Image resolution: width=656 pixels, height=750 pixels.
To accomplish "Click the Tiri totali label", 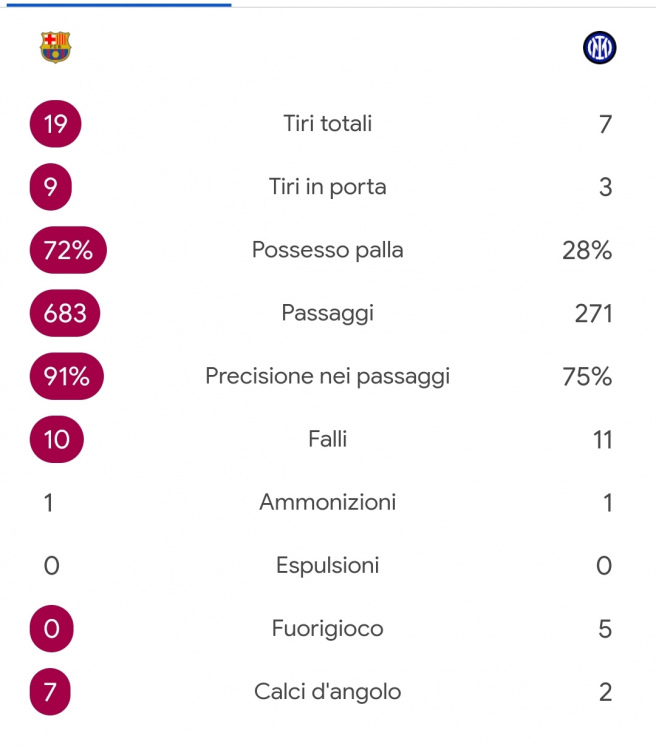I will [x=328, y=123].
